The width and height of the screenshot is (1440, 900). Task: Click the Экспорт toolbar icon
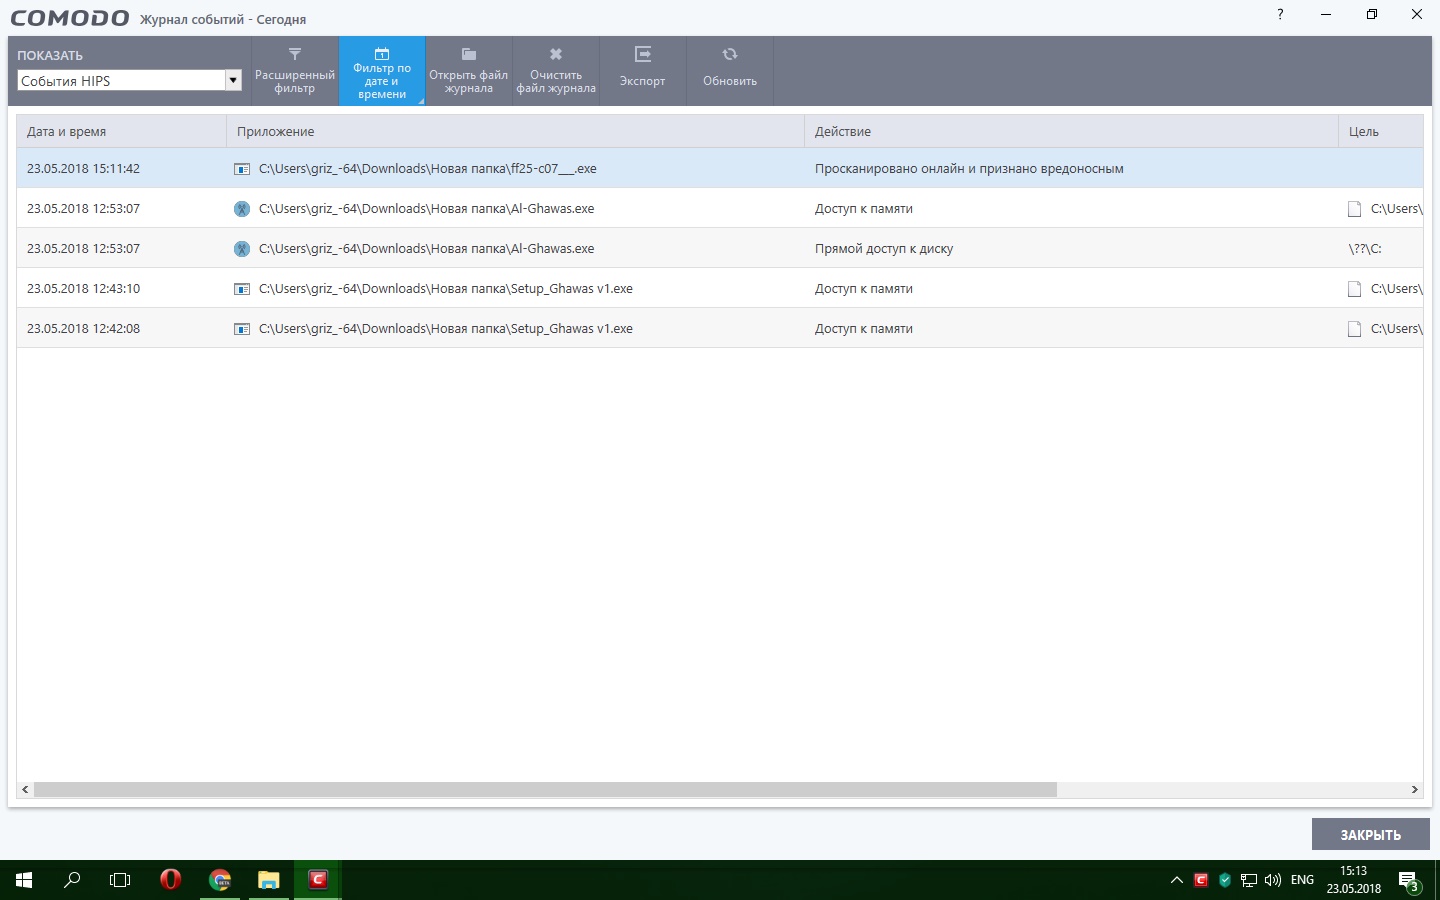coord(642,71)
